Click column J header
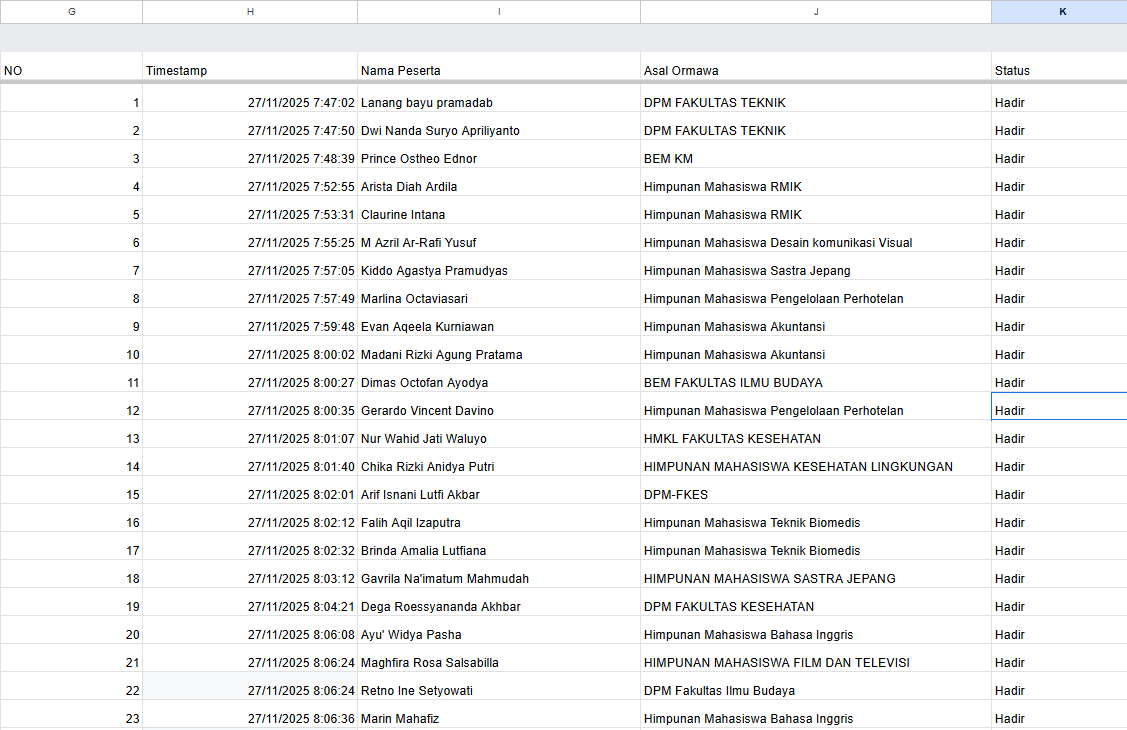 (816, 11)
